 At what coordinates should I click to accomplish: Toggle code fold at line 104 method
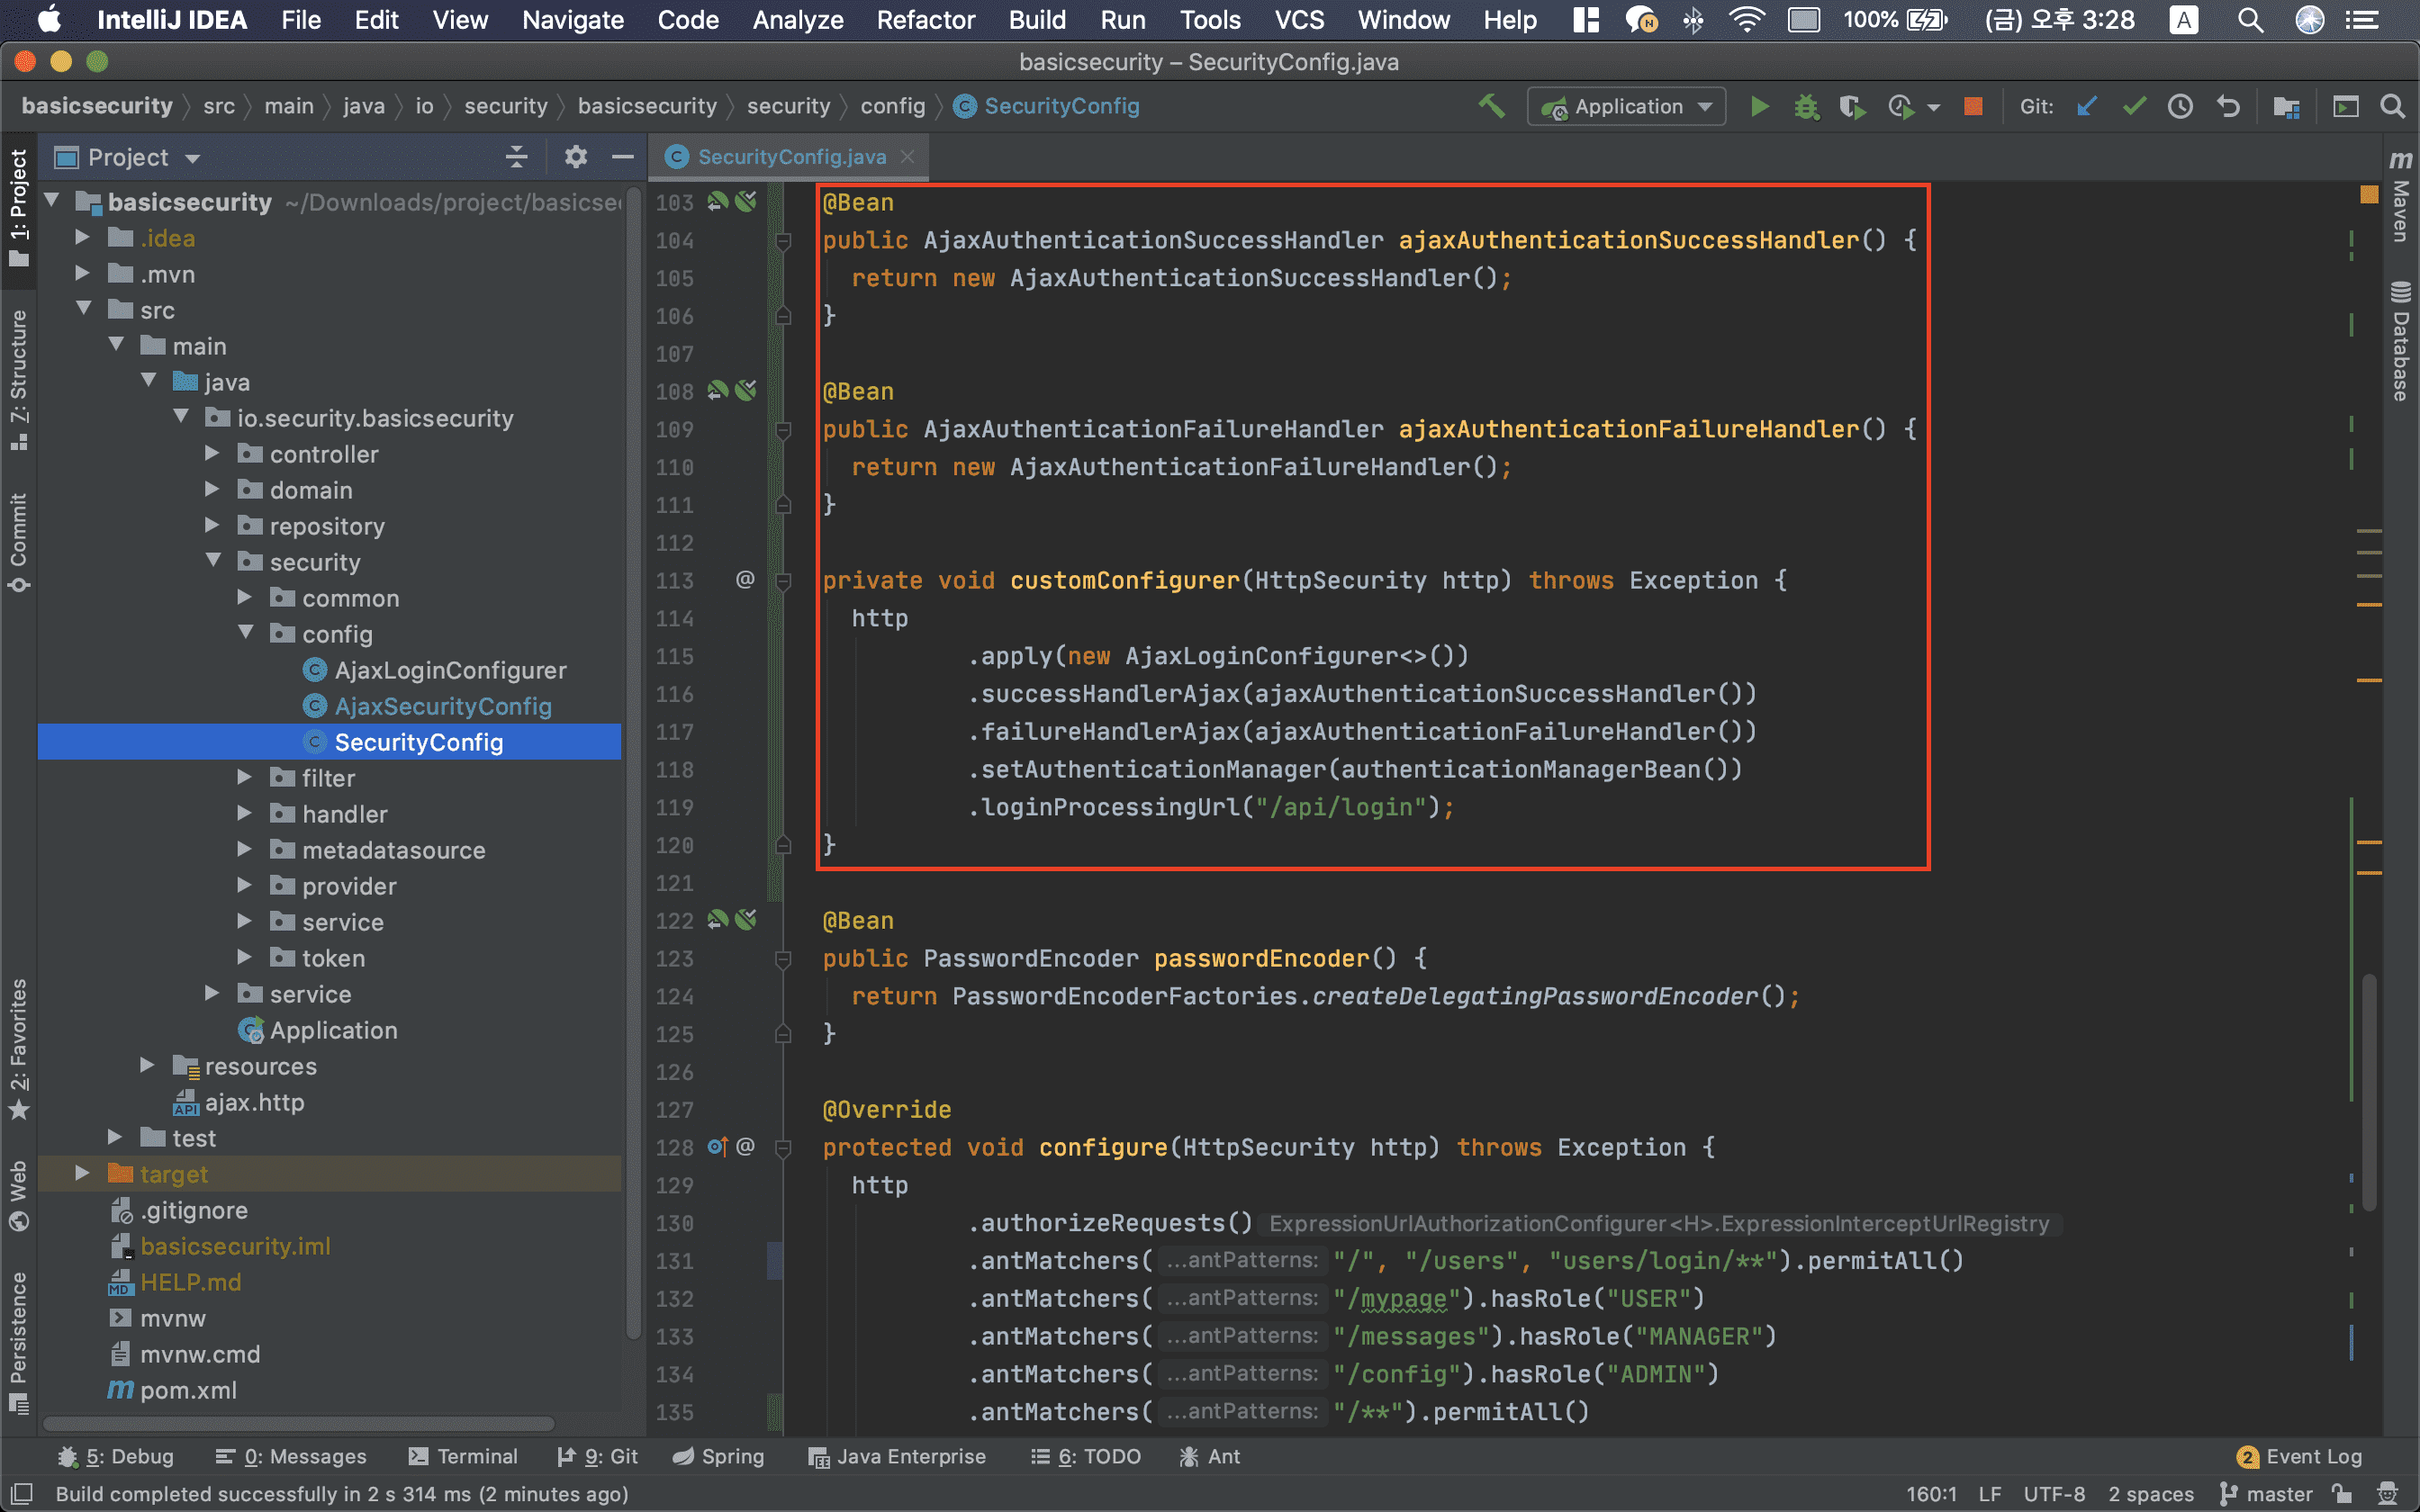(783, 241)
